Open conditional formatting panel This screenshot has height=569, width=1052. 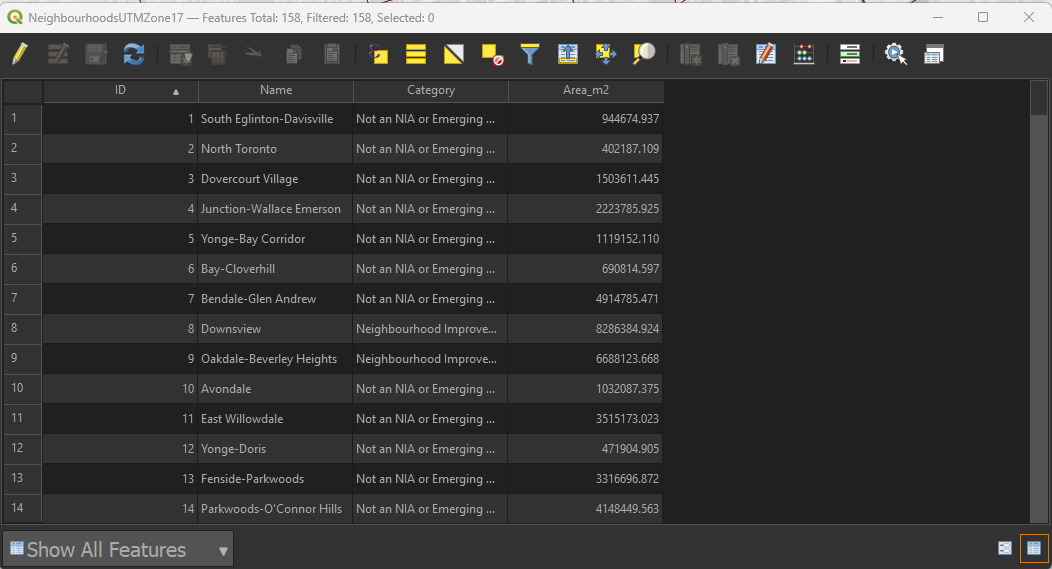[849, 54]
